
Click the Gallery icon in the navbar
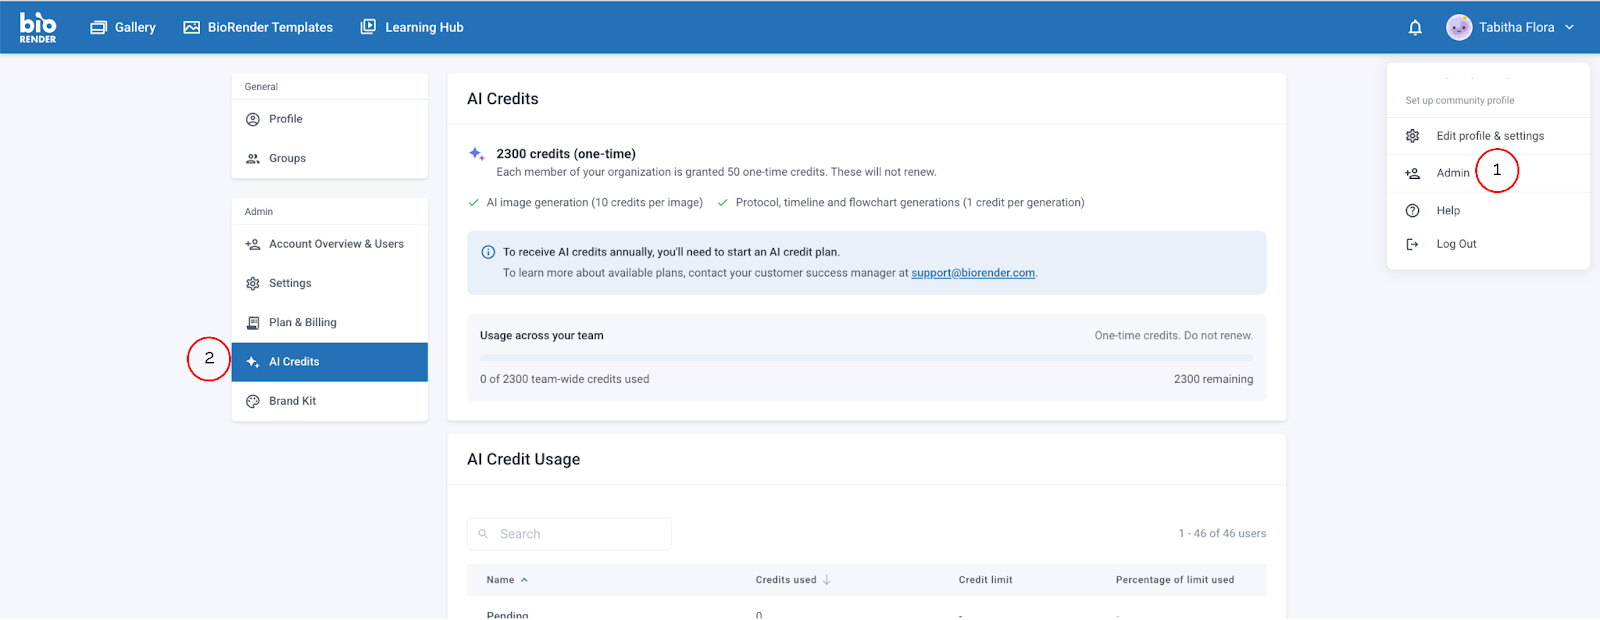98,28
